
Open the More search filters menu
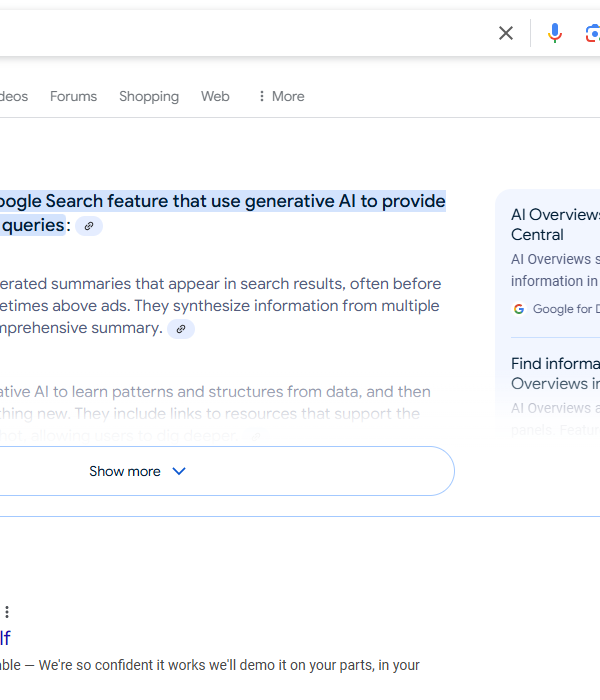point(281,96)
